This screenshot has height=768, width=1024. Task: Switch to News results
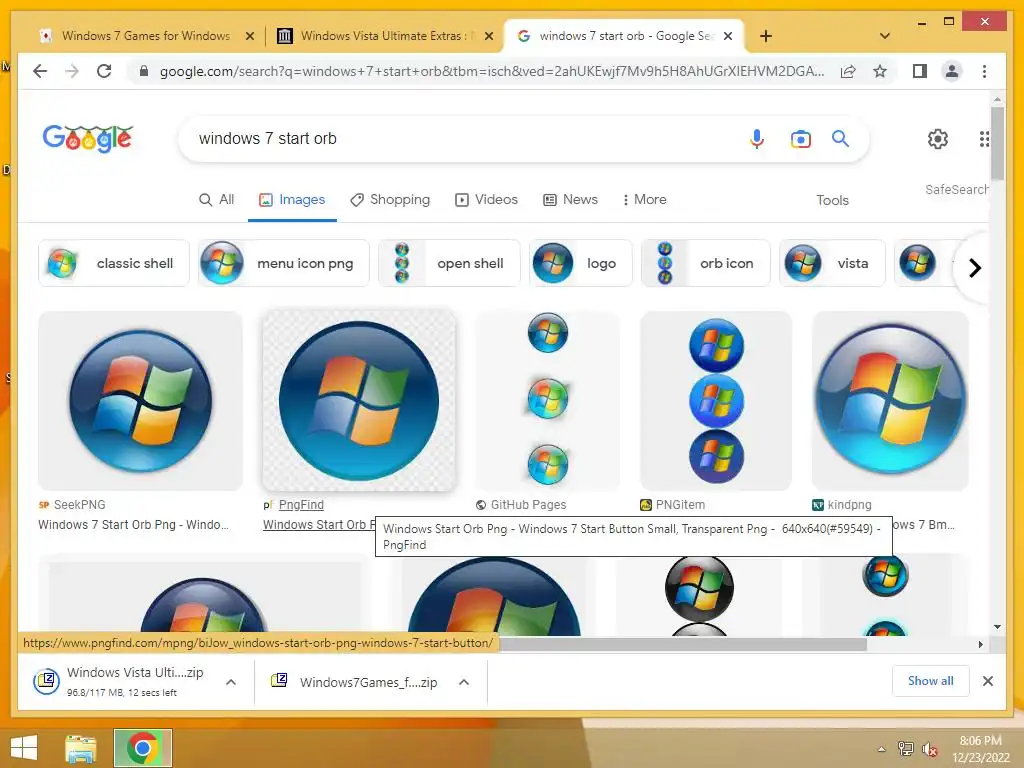click(x=570, y=199)
